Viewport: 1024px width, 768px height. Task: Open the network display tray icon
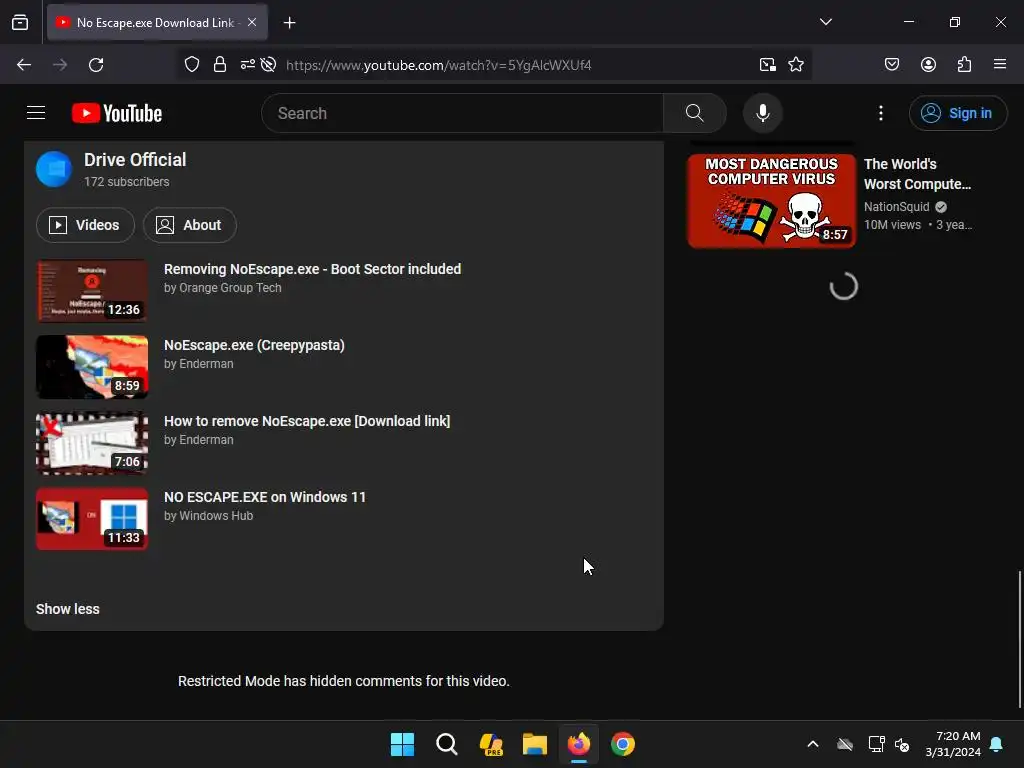[x=876, y=744]
